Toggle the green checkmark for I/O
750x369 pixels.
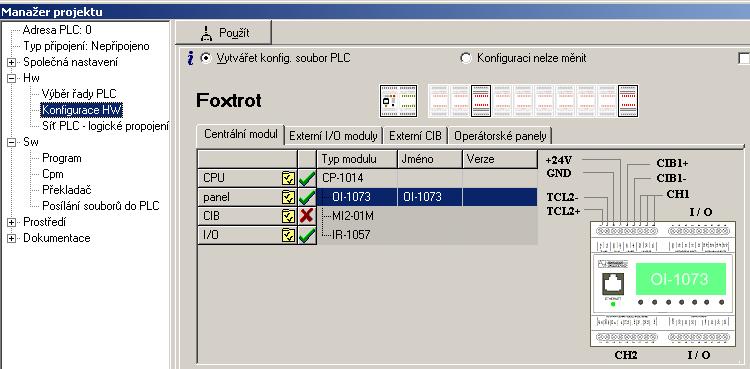[x=307, y=235]
